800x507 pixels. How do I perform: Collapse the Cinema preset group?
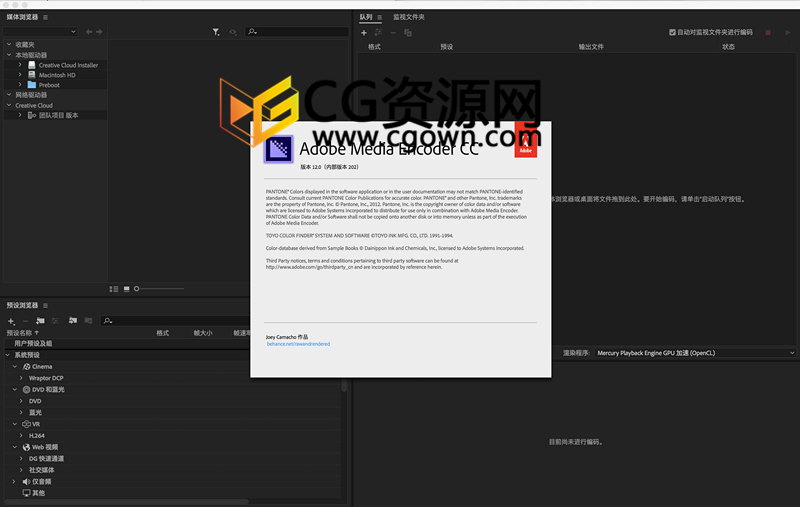pos(15,367)
